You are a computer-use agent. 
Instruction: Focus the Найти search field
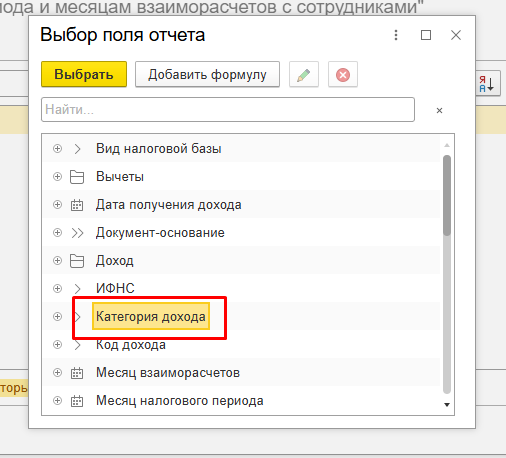tap(228, 109)
